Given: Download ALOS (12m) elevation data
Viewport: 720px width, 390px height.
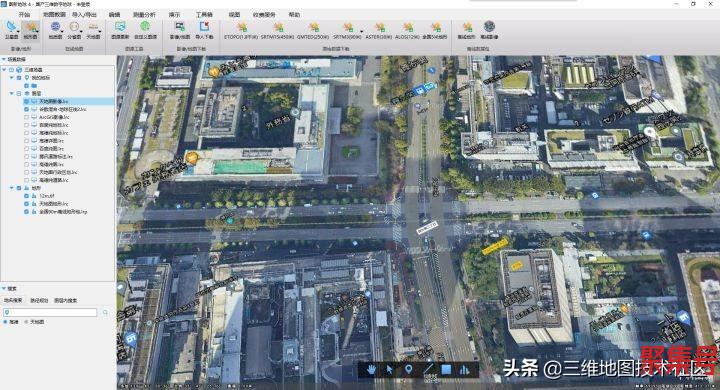Looking at the screenshot, I should 407,30.
